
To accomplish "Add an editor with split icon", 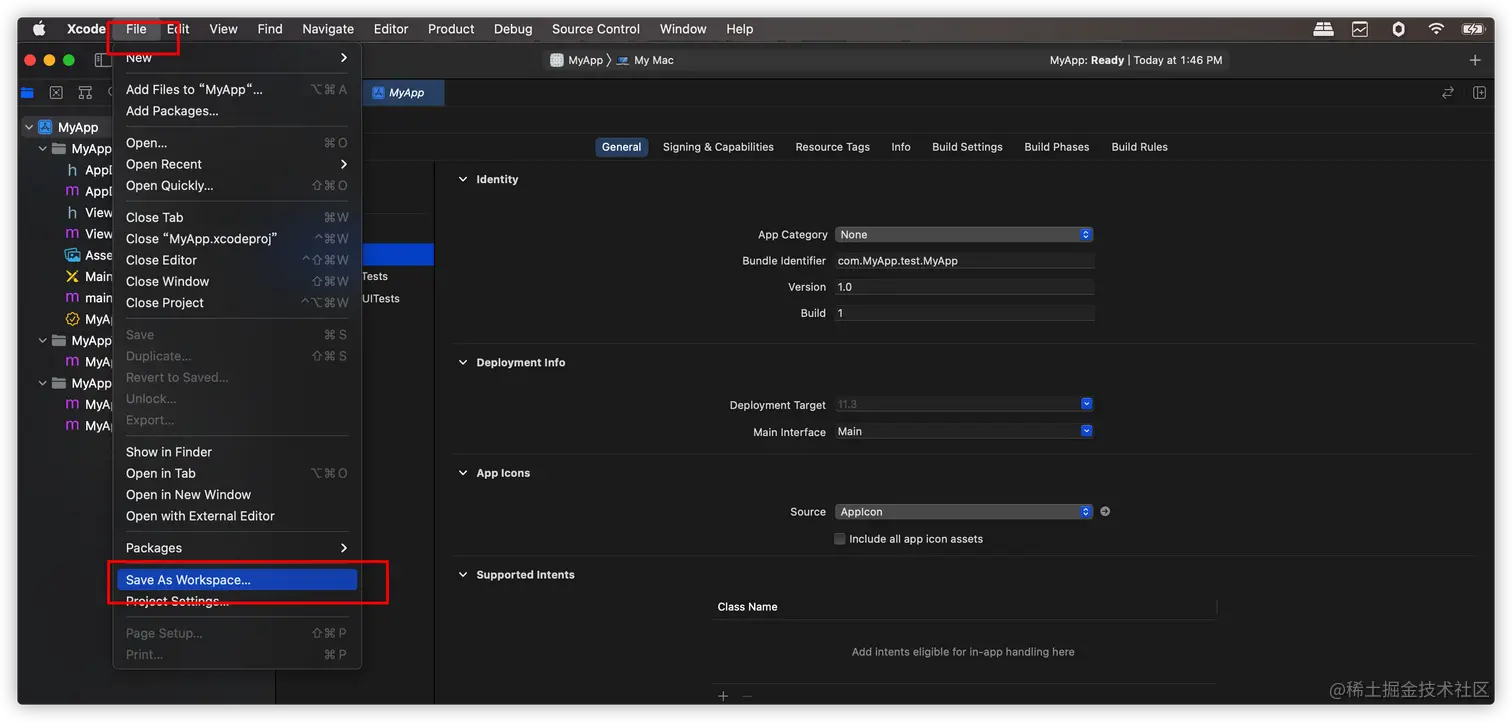I will pyautogui.click(x=1479, y=93).
